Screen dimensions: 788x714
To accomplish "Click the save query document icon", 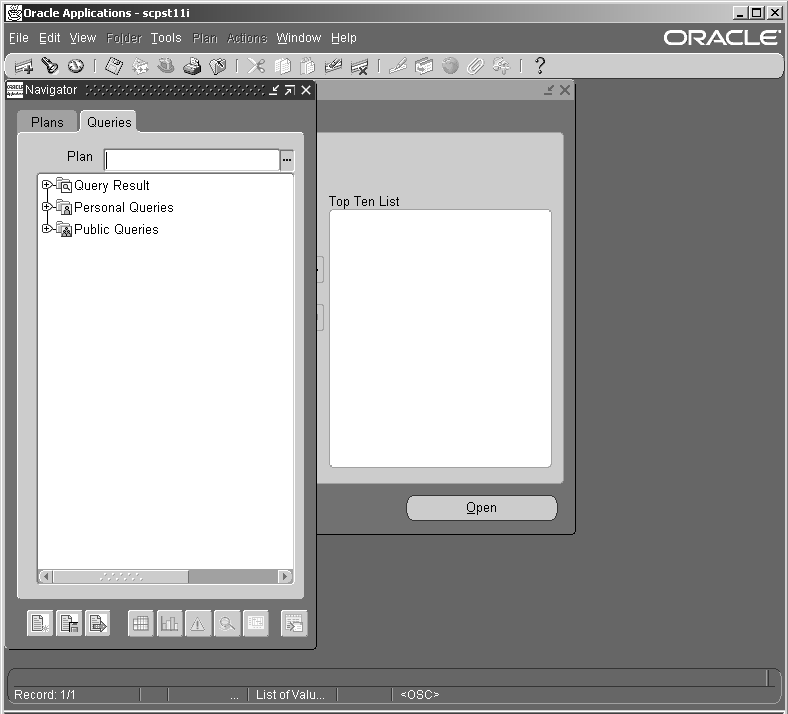I will click(x=69, y=624).
